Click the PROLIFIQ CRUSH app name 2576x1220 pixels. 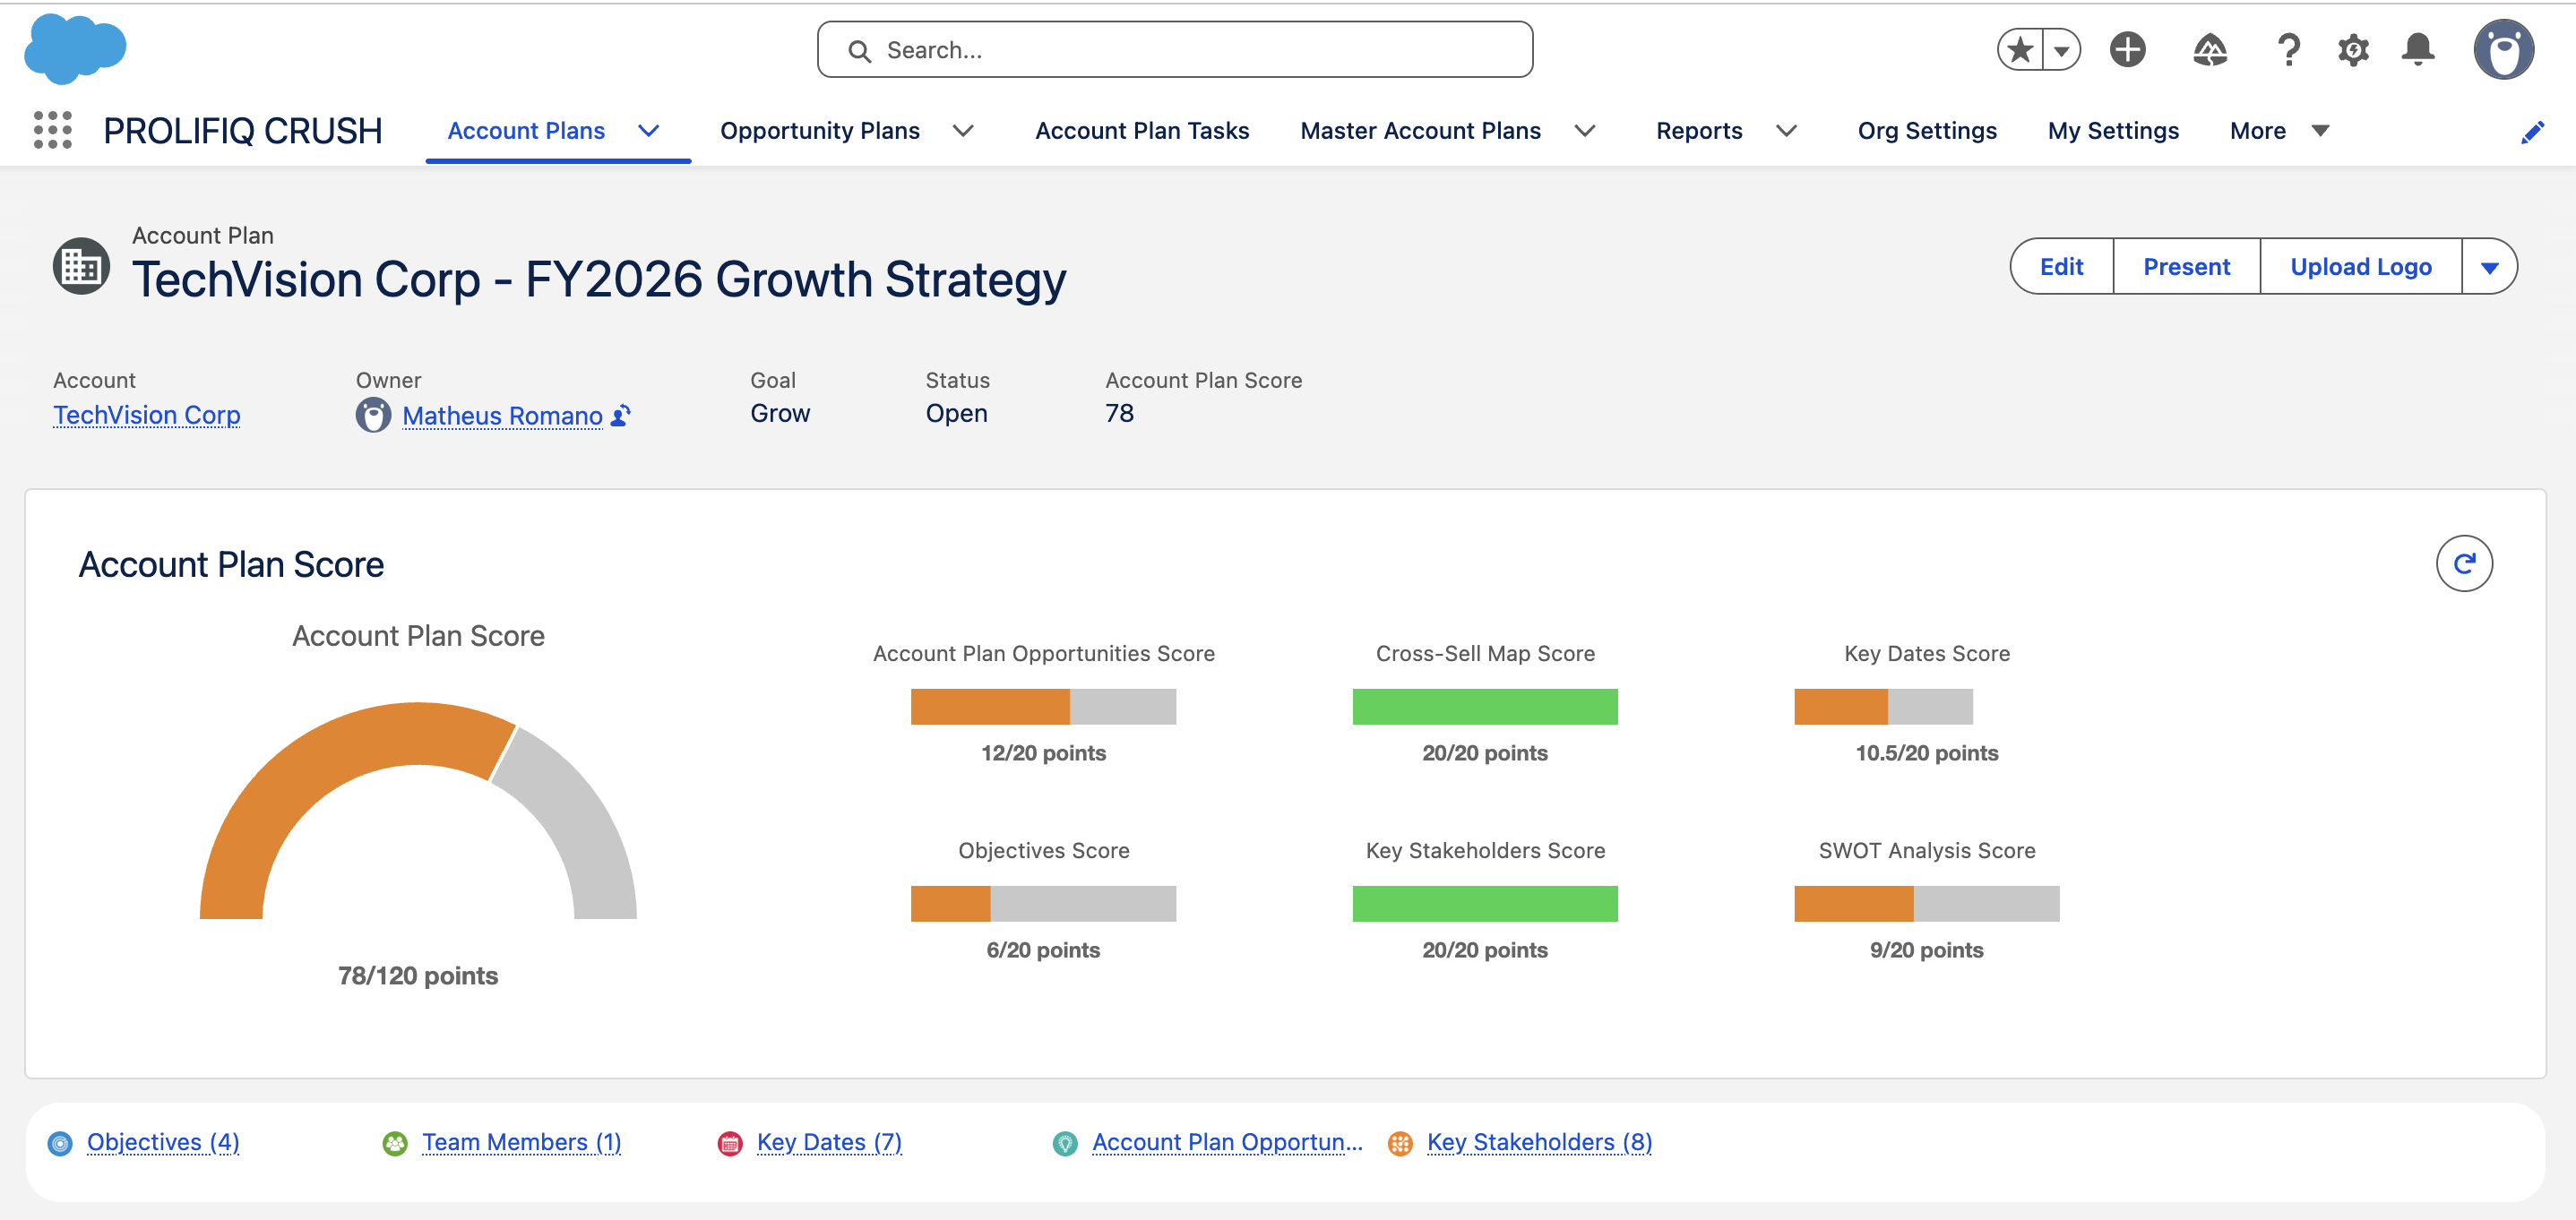(243, 131)
